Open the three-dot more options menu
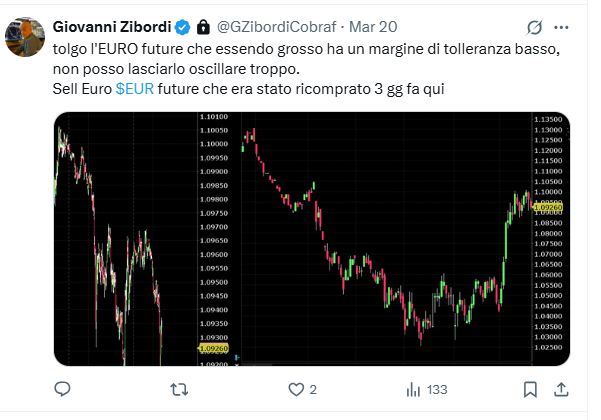Viewport: 601px width, 420px height. tap(561, 27)
